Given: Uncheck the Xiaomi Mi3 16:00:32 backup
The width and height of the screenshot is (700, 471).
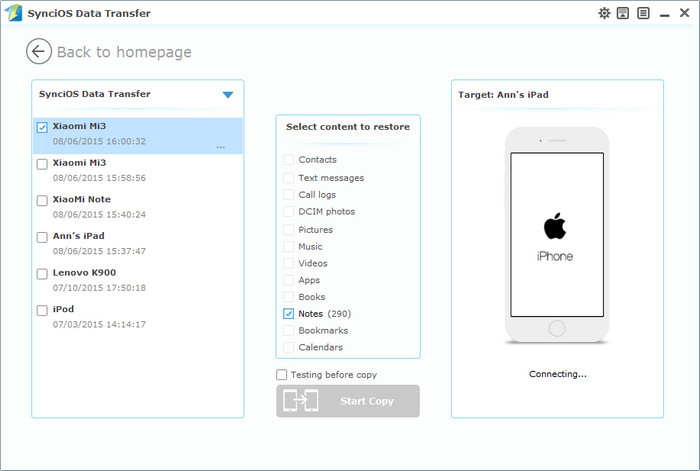Looking at the screenshot, I should click(42, 128).
